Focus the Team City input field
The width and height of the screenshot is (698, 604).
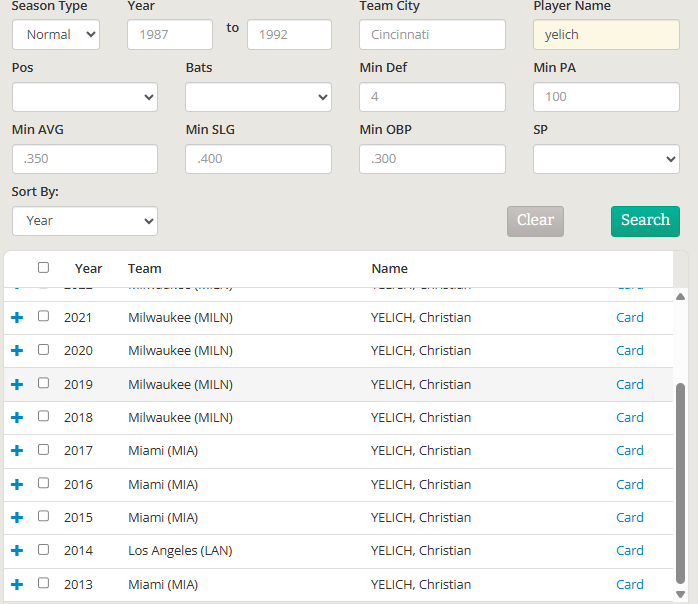[x=432, y=34]
